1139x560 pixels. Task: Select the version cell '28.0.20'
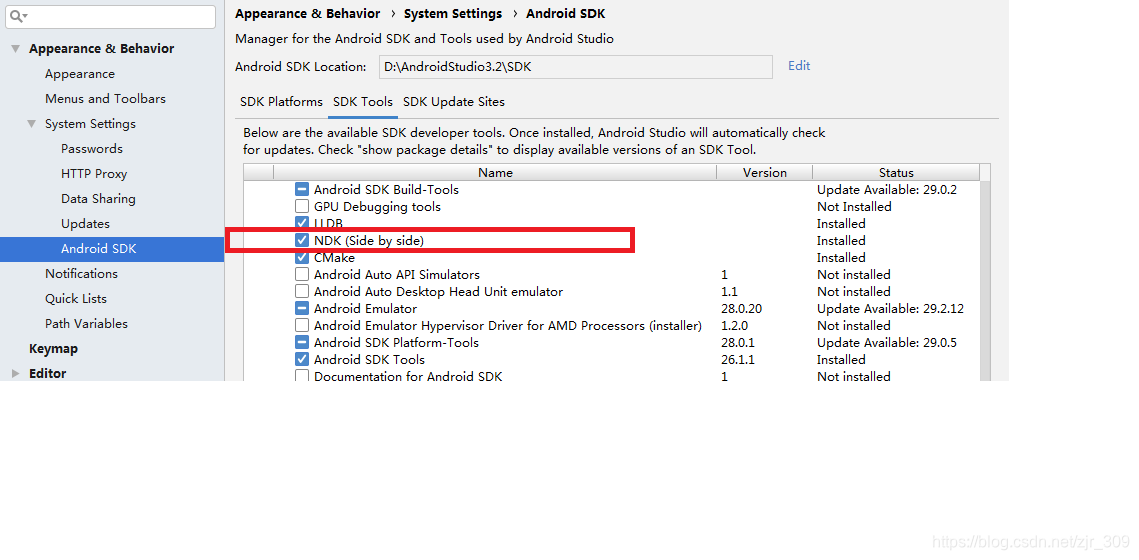click(x=742, y=309)
